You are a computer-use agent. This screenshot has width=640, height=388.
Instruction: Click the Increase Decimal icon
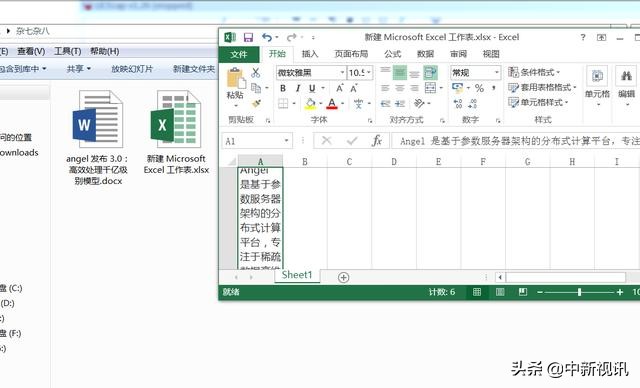458,104
